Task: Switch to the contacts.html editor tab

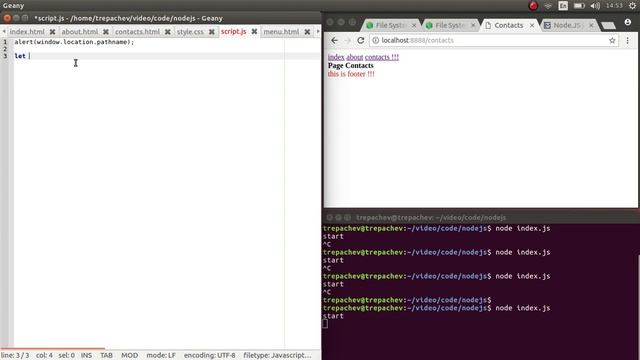Action: click(x=137, y=31)
